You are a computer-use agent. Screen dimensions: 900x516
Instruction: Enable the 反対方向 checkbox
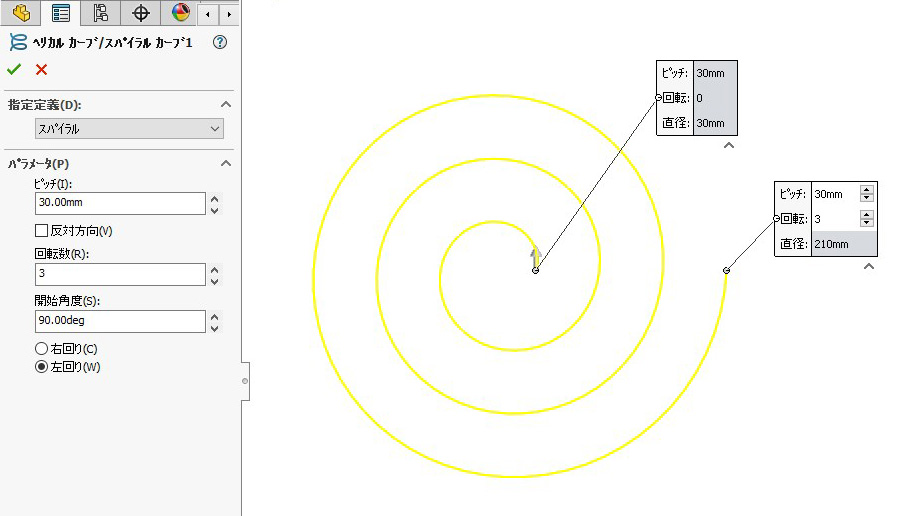(x=42, y=231)
